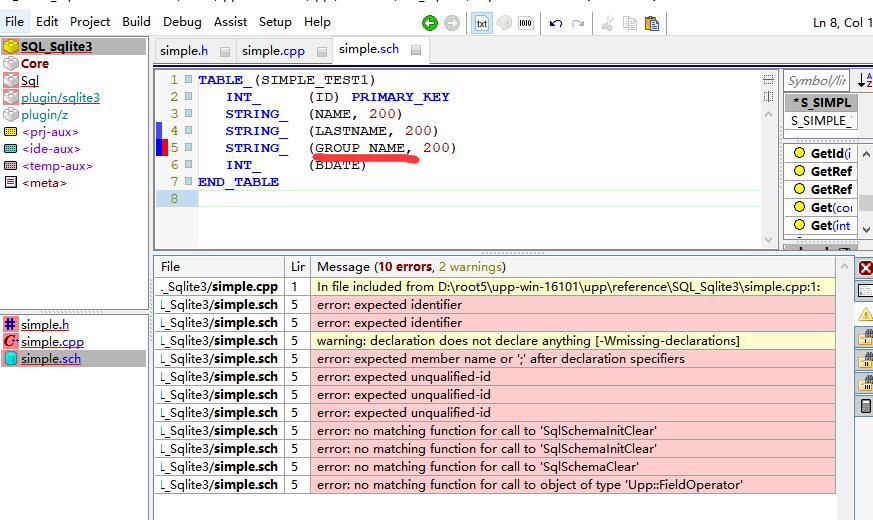Click the paste clipboard icon

click(652, 23)
